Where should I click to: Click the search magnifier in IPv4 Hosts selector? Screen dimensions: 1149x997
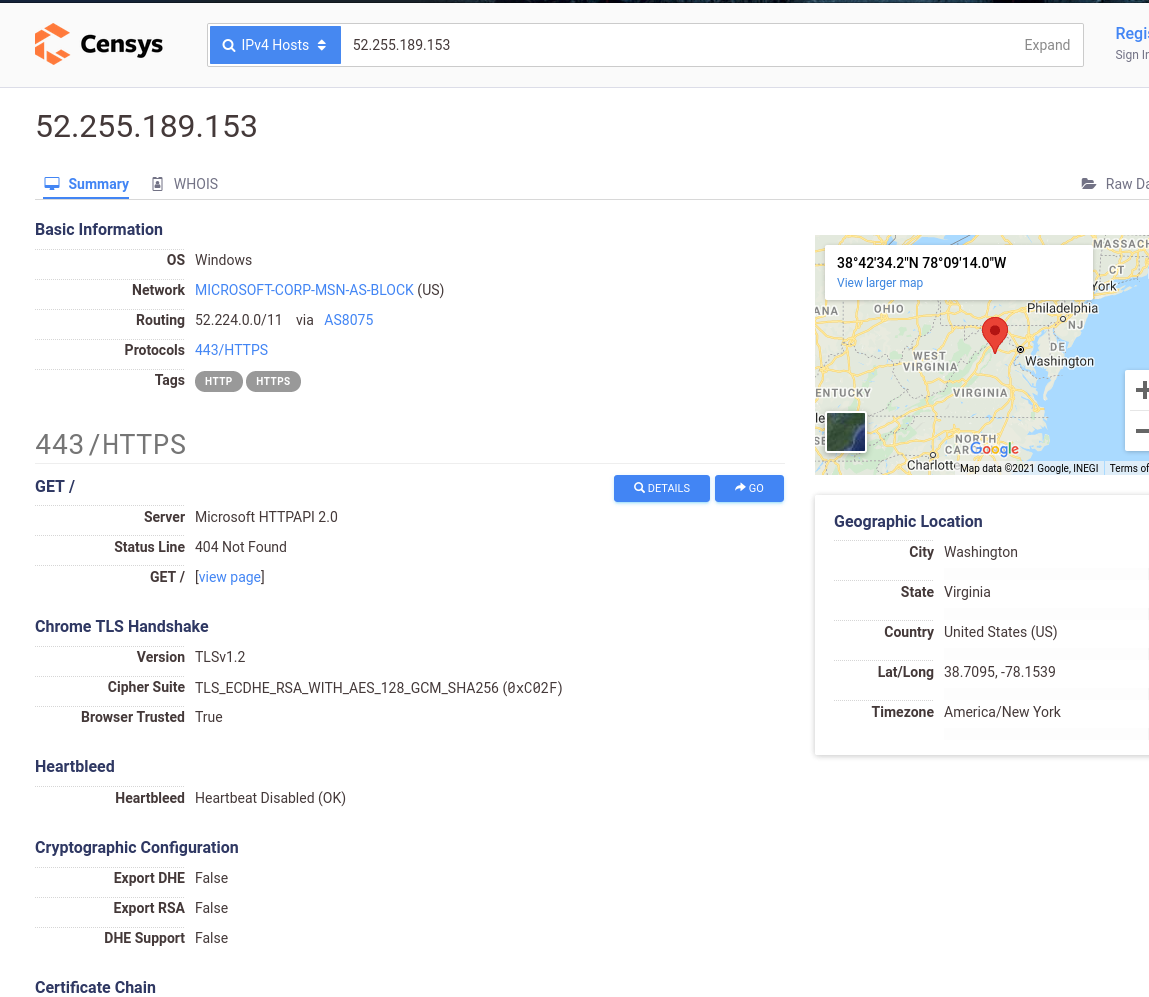pyautogui.click(x=229, y=44)
